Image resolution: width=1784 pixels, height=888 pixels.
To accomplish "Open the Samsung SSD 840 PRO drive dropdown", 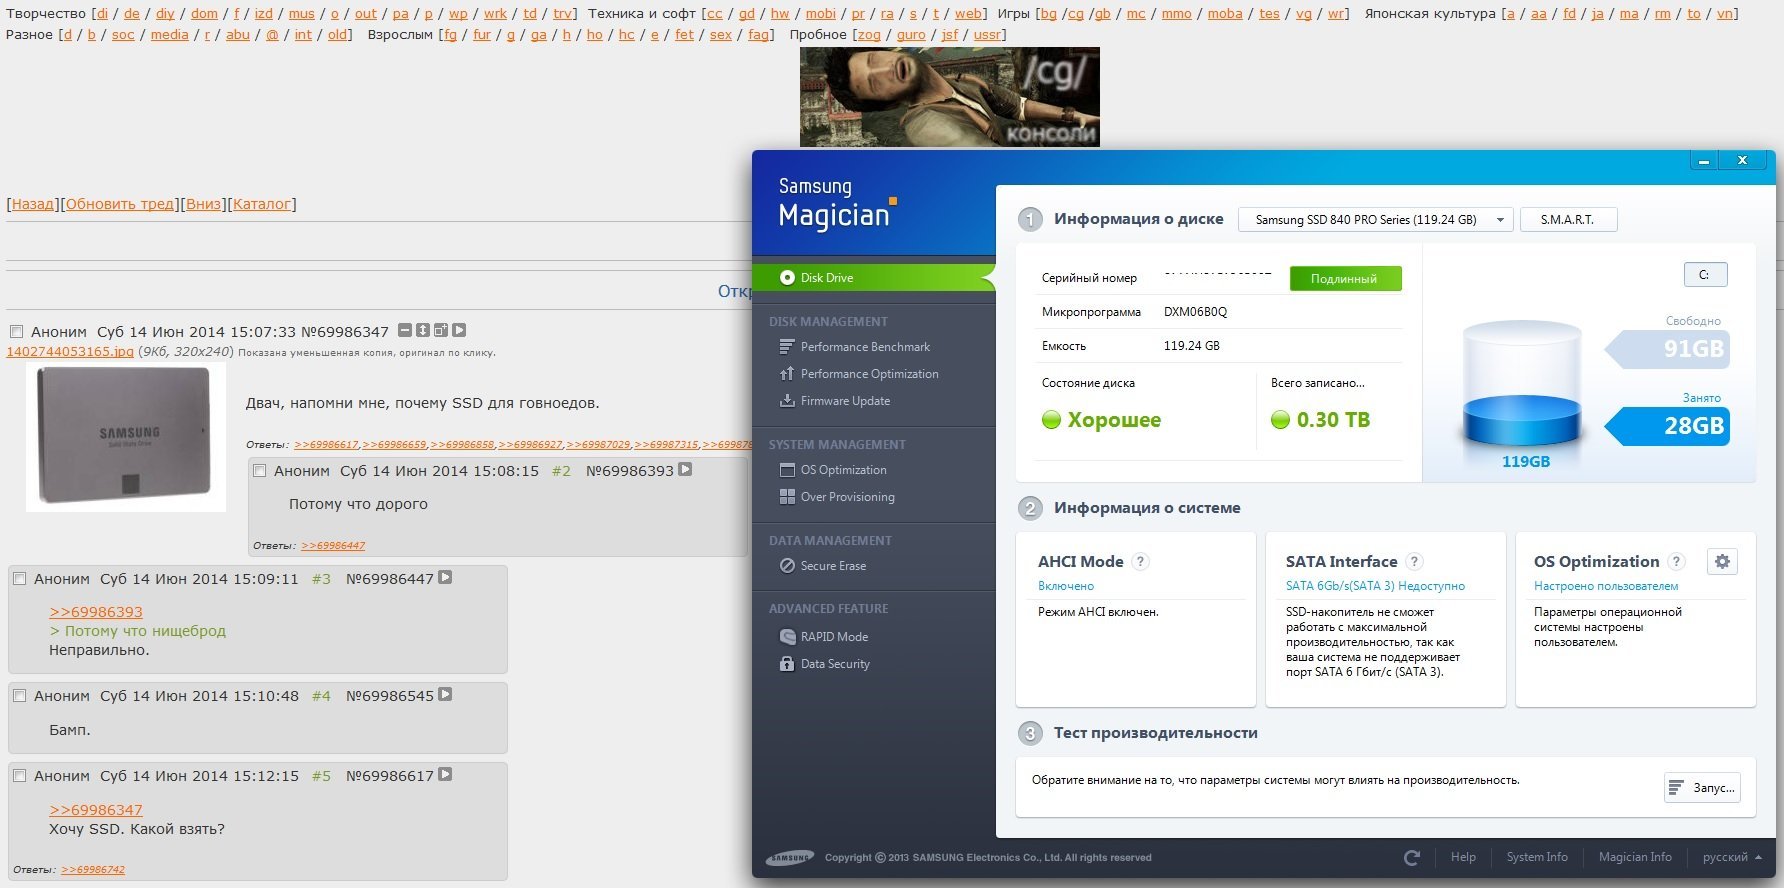I will coord(1375,220).
